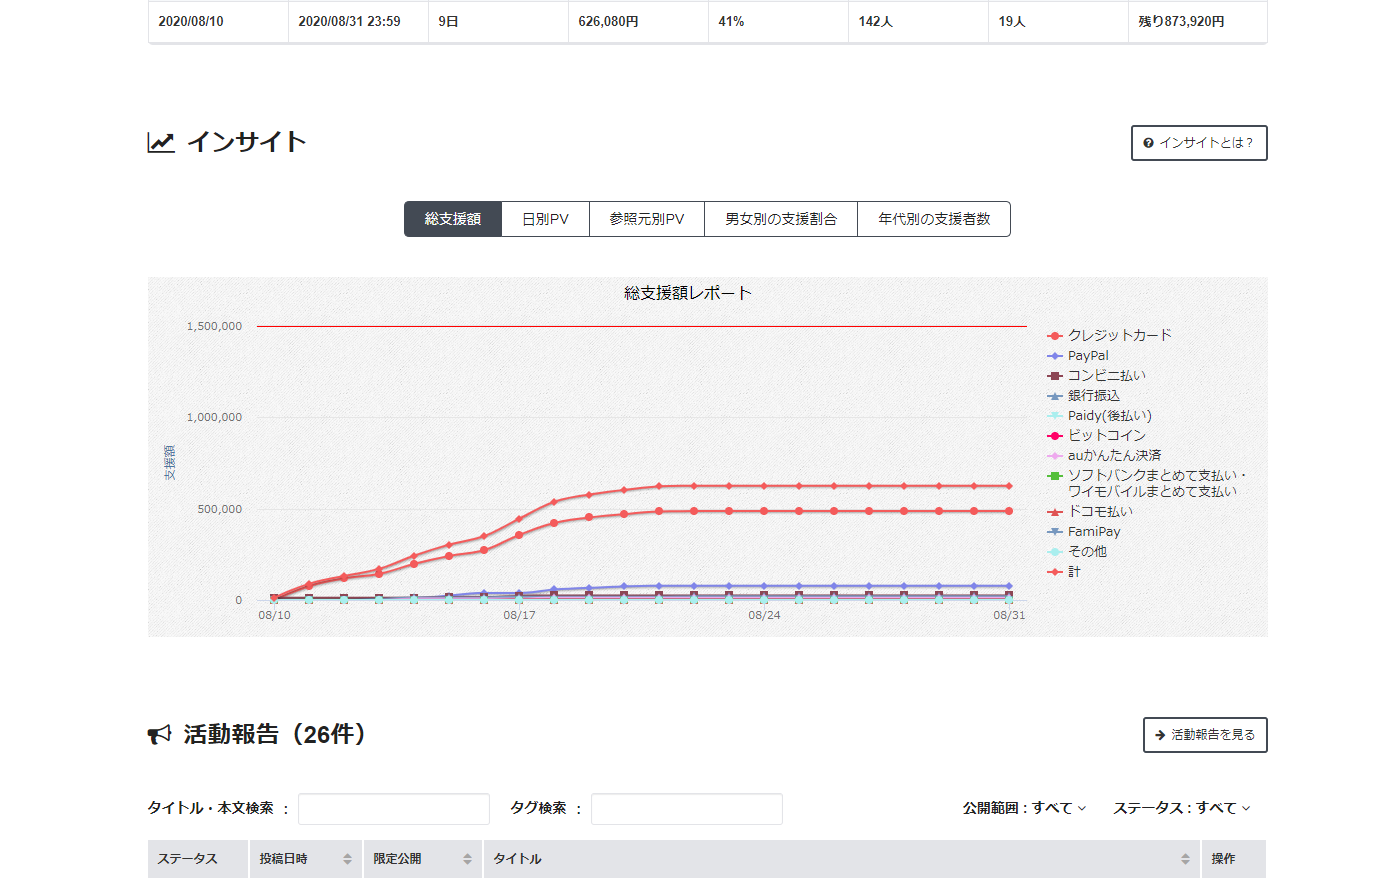The width and height of the screenshot is (1394, 886).
Task: Click the インサイトとは？ help button
Action: pyautogui.click(x=1199, y=143)
